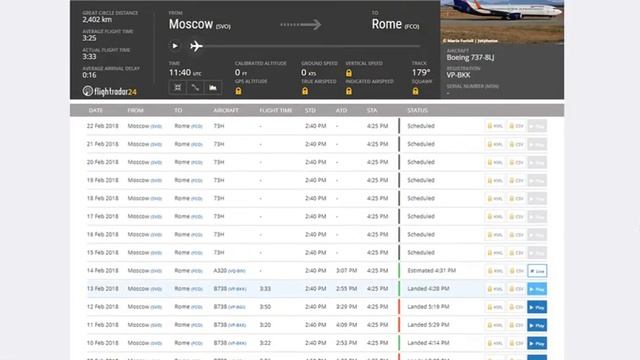Click the locked Vertical Speed padlock
640x360 pixels.
point(349,73)
